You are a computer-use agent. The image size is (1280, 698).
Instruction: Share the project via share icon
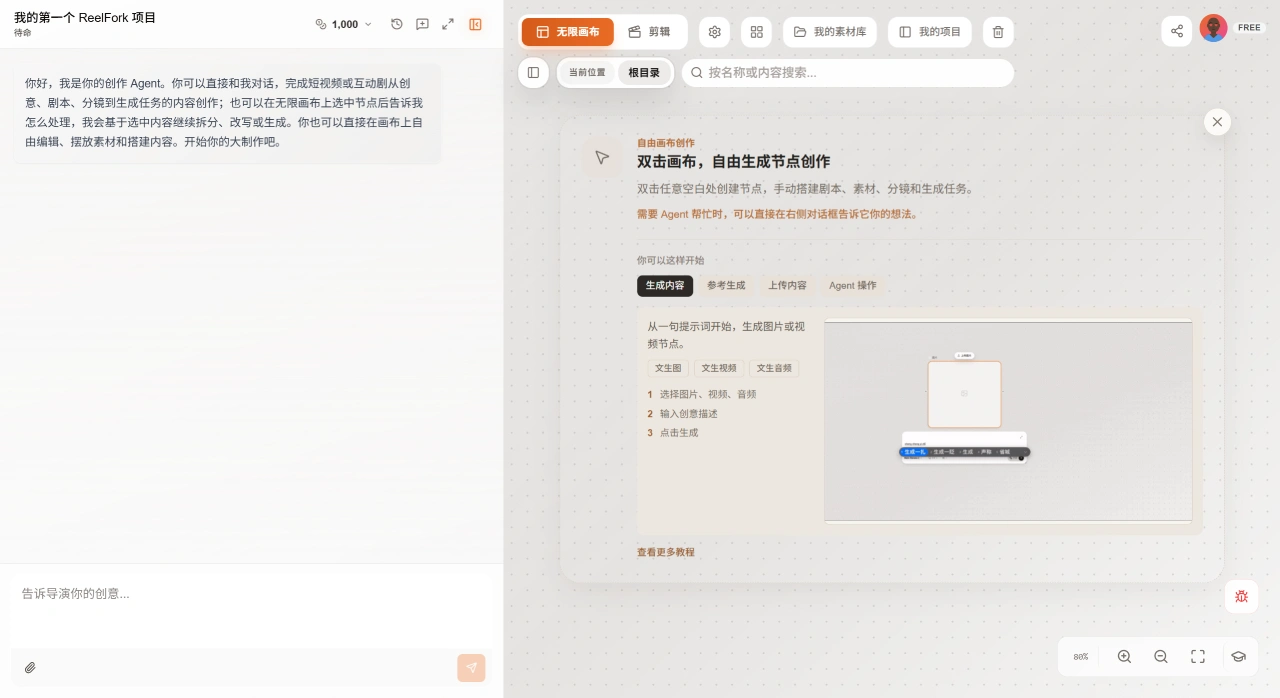pos(1177,31)
